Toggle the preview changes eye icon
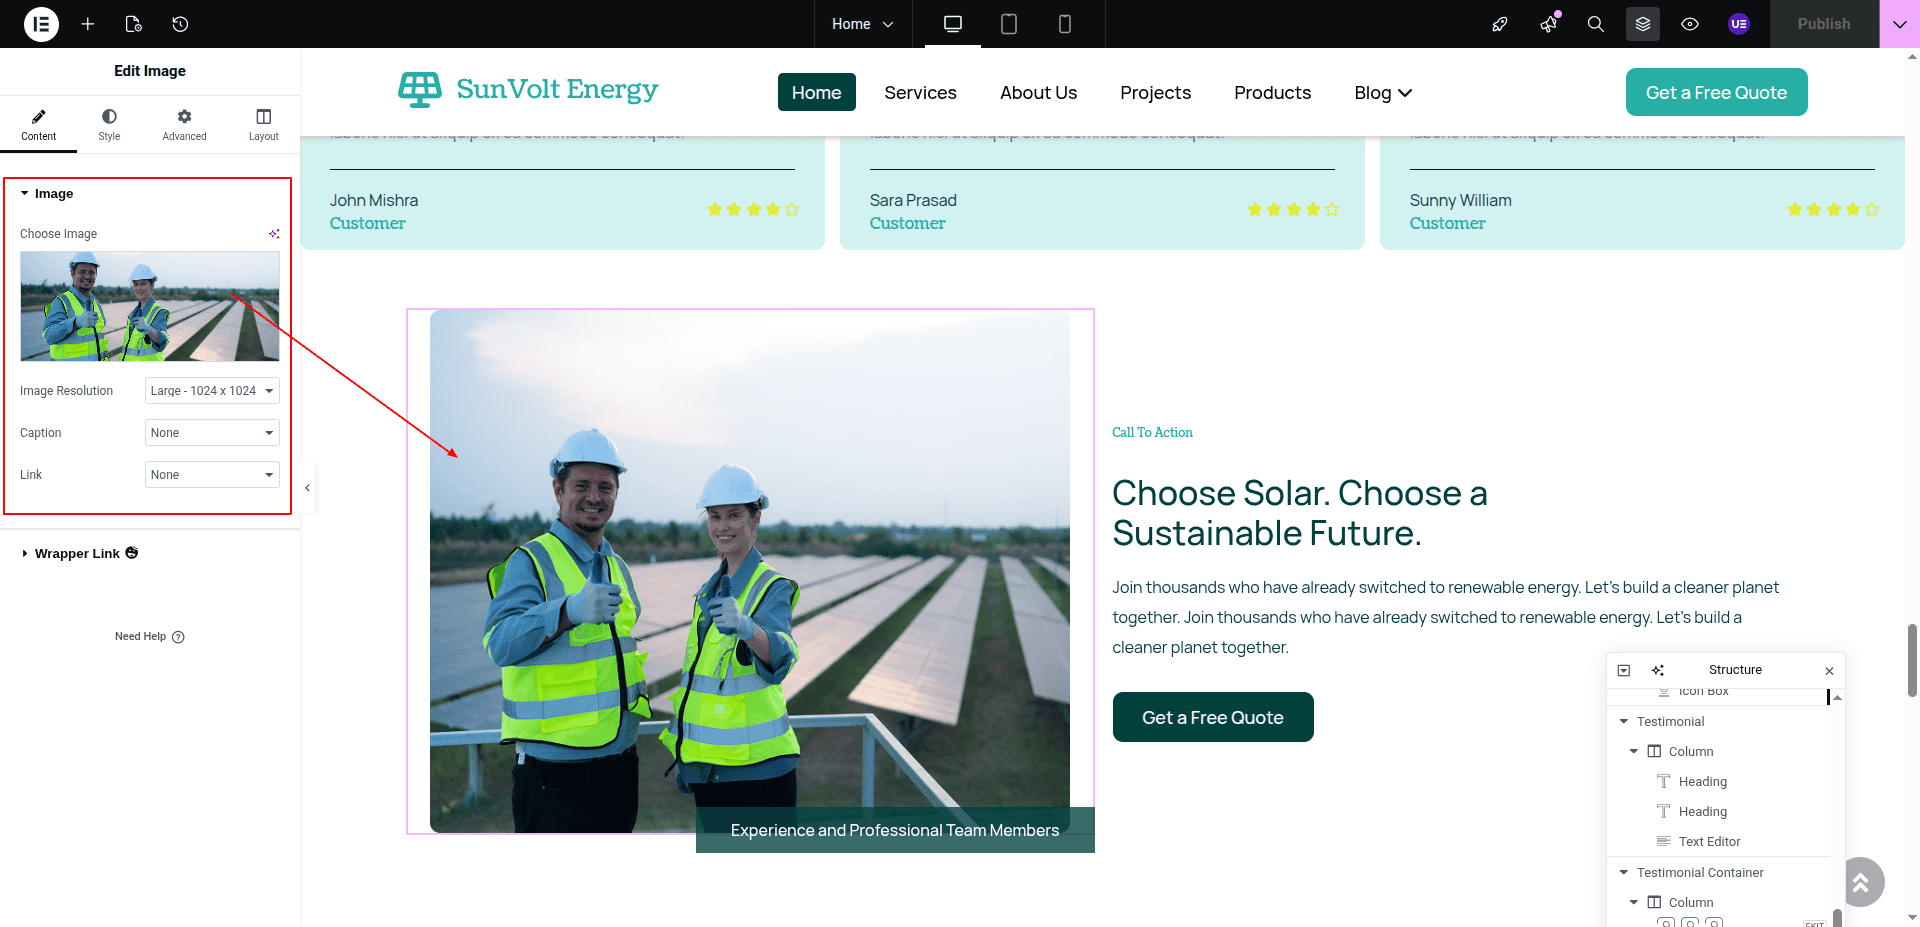The width and height of the screenshot is (1920, 927). 1690,24
